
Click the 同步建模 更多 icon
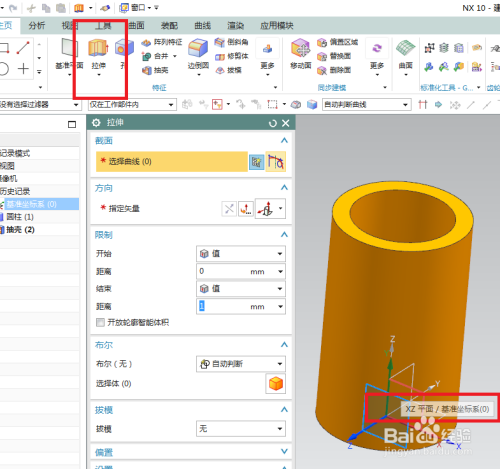[x=377, y=48]
